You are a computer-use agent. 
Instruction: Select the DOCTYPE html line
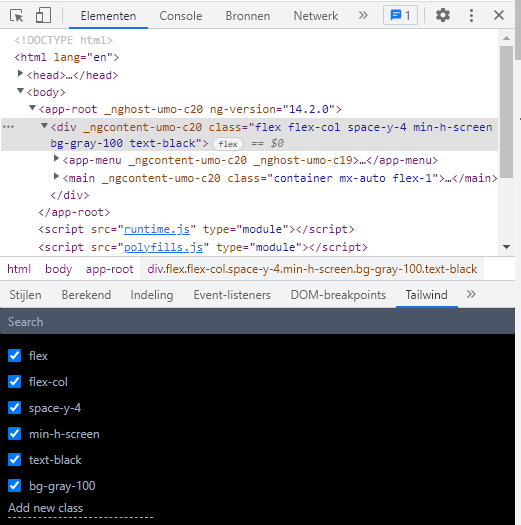64,40
